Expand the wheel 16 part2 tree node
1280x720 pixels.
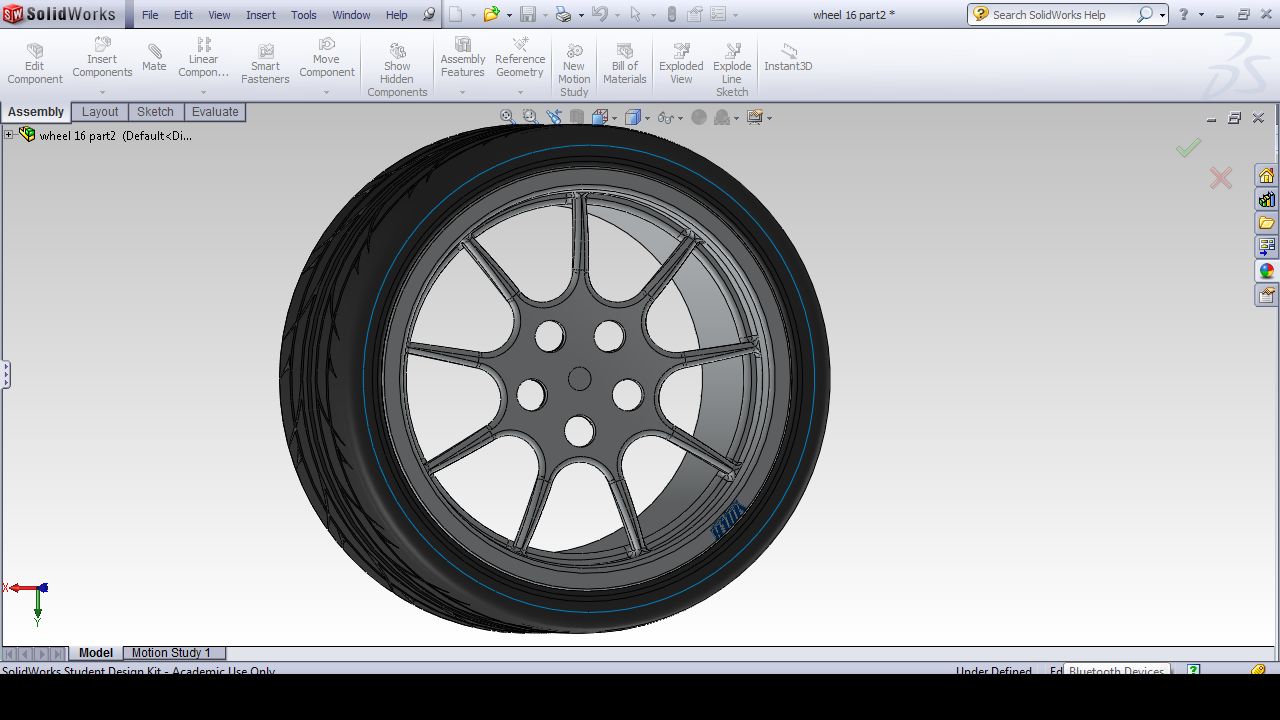tap(9, 135)
